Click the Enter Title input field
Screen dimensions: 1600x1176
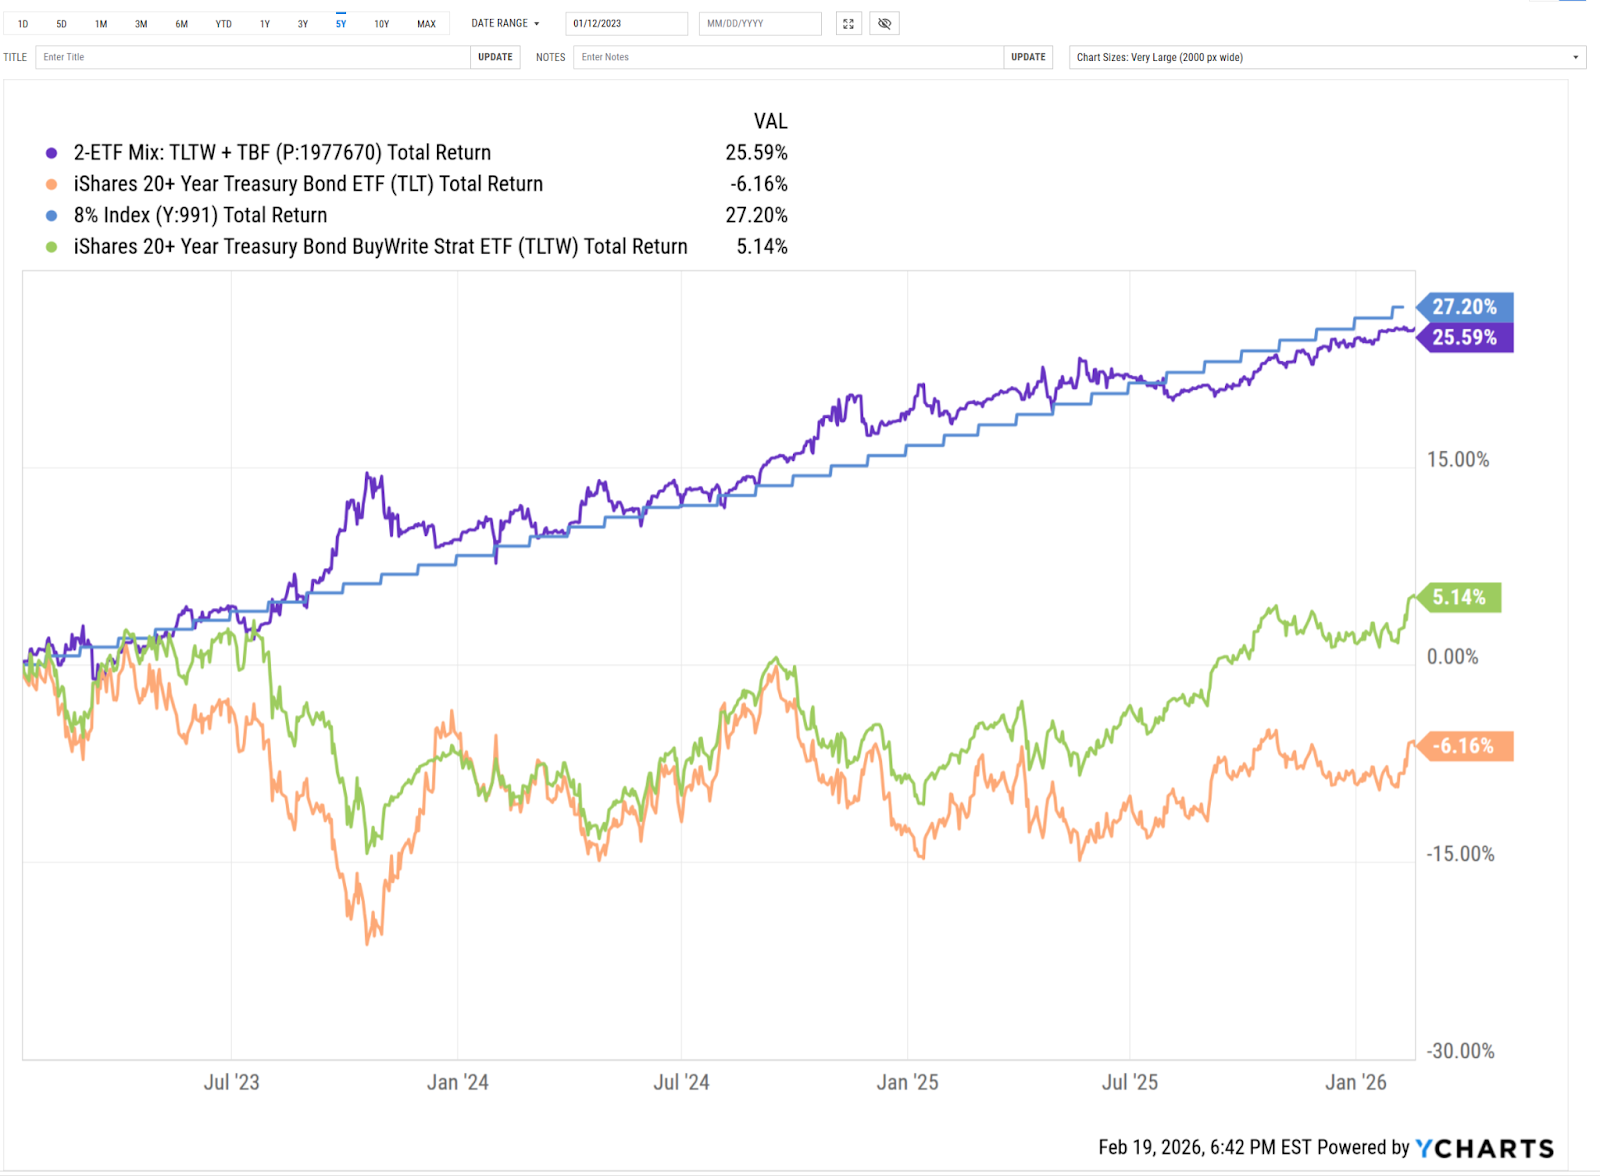[x=252, y=57]
